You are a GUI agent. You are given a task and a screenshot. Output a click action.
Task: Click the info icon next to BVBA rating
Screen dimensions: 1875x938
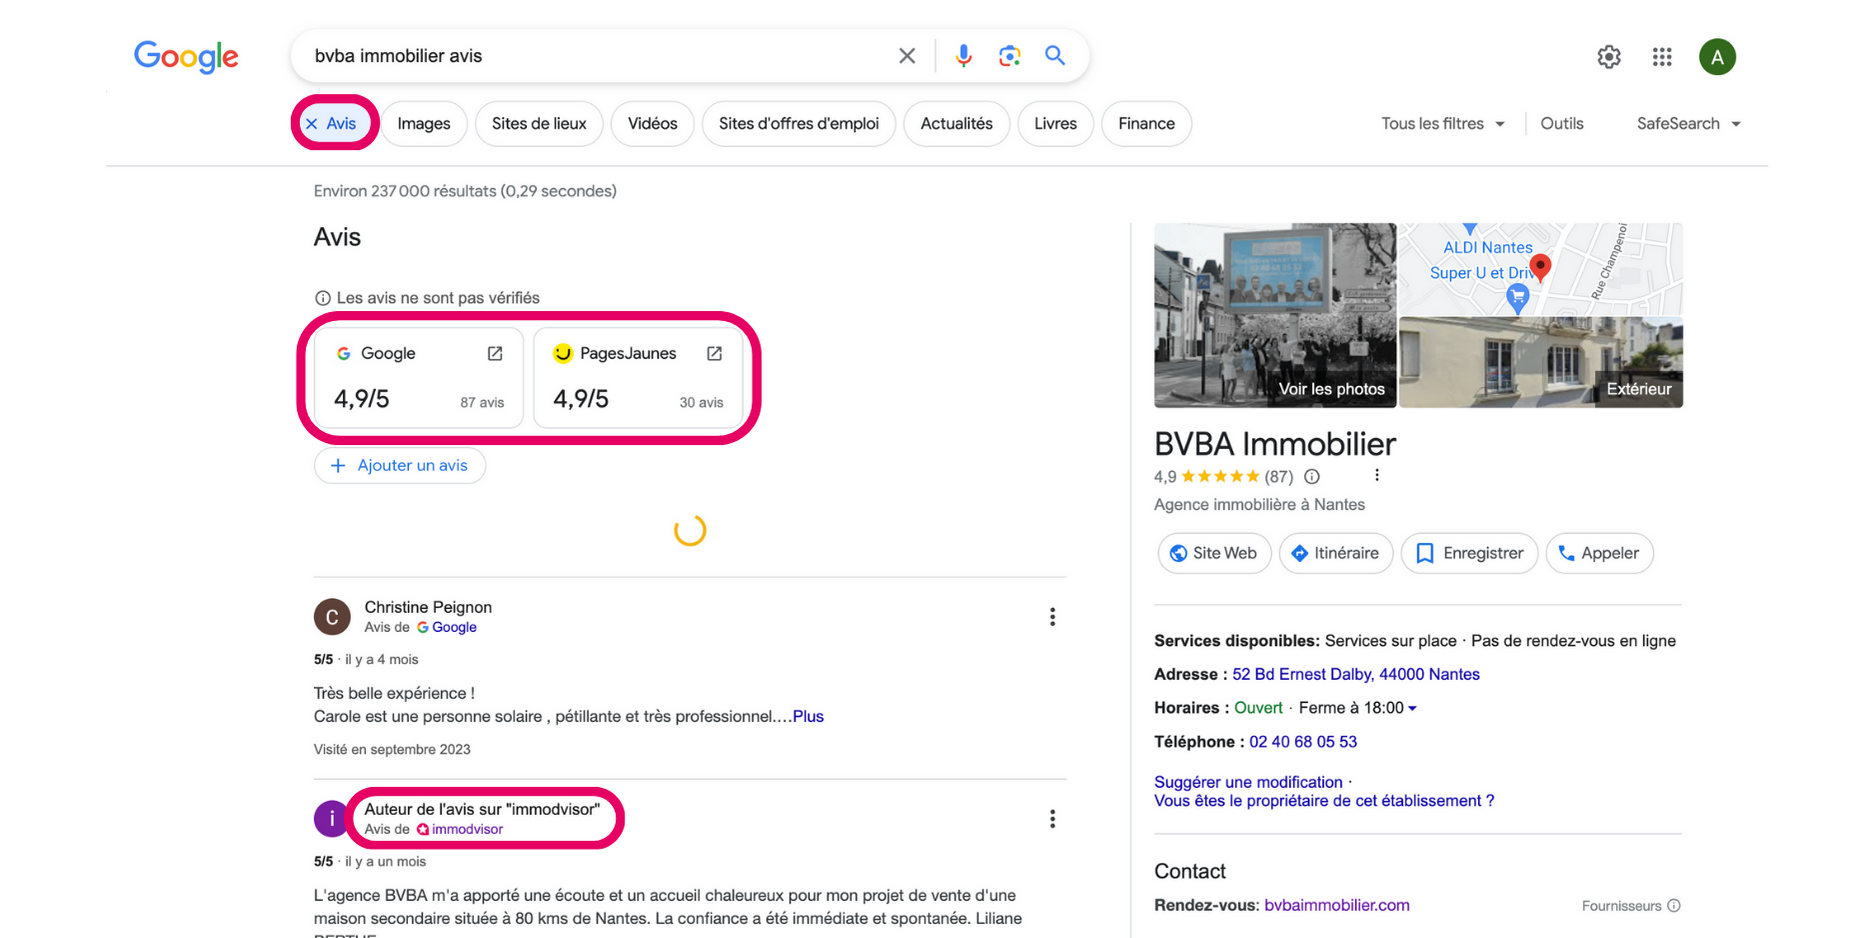(x=1312, y=477)
